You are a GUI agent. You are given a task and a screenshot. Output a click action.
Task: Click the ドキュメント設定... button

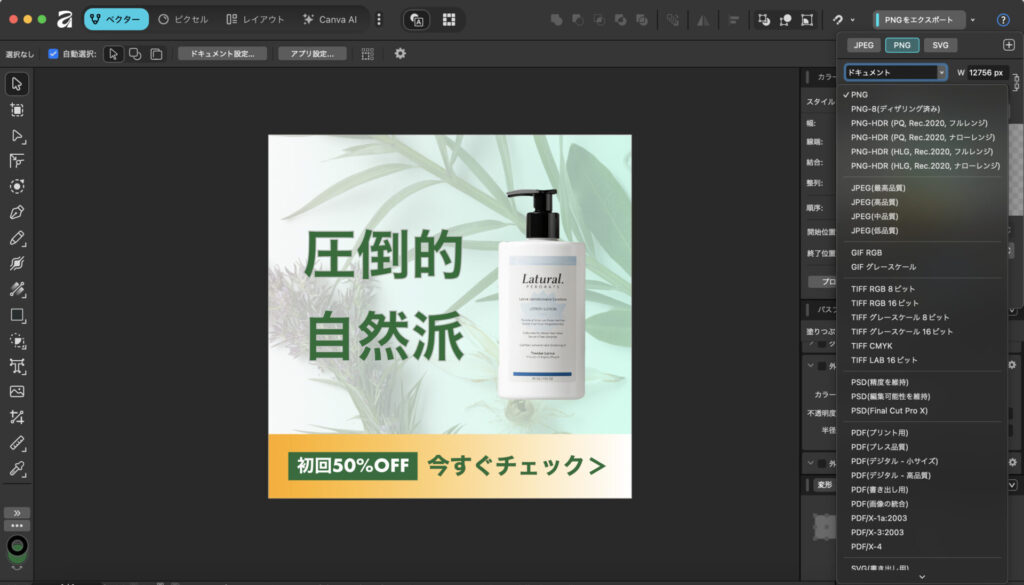point(222,54)
